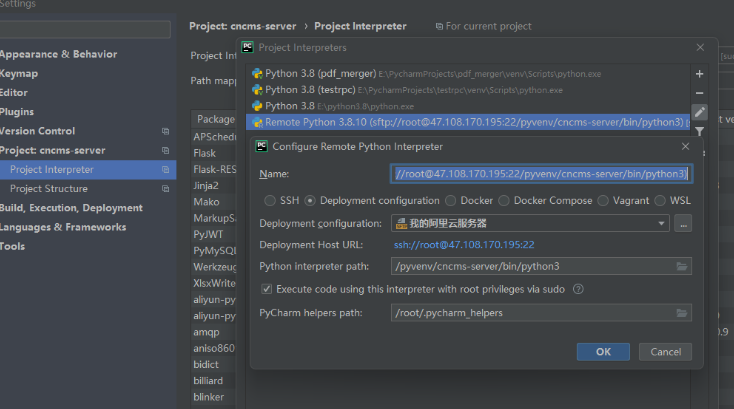Open Languages & Frameworks settings
Image resolution: width=734 pixels, height=409 pixels.
[x=63, y=227]
